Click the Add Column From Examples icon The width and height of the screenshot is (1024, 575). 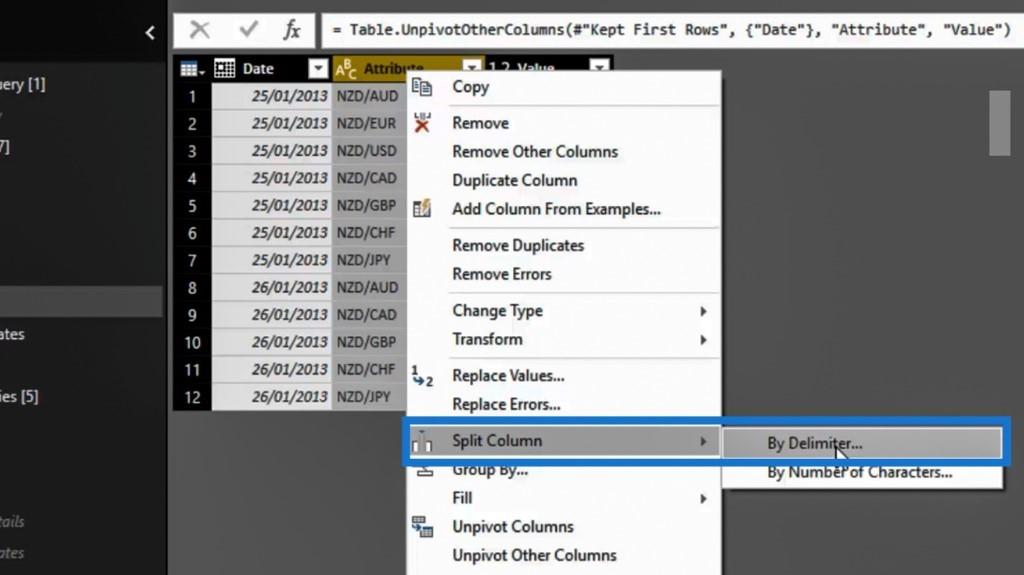423,208
